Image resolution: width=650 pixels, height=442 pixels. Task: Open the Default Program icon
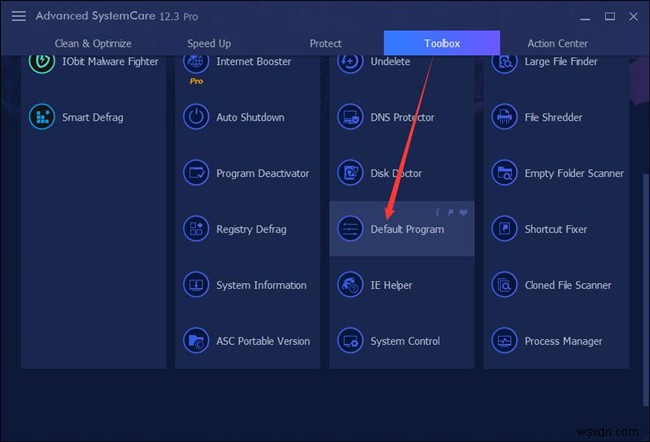350,229
